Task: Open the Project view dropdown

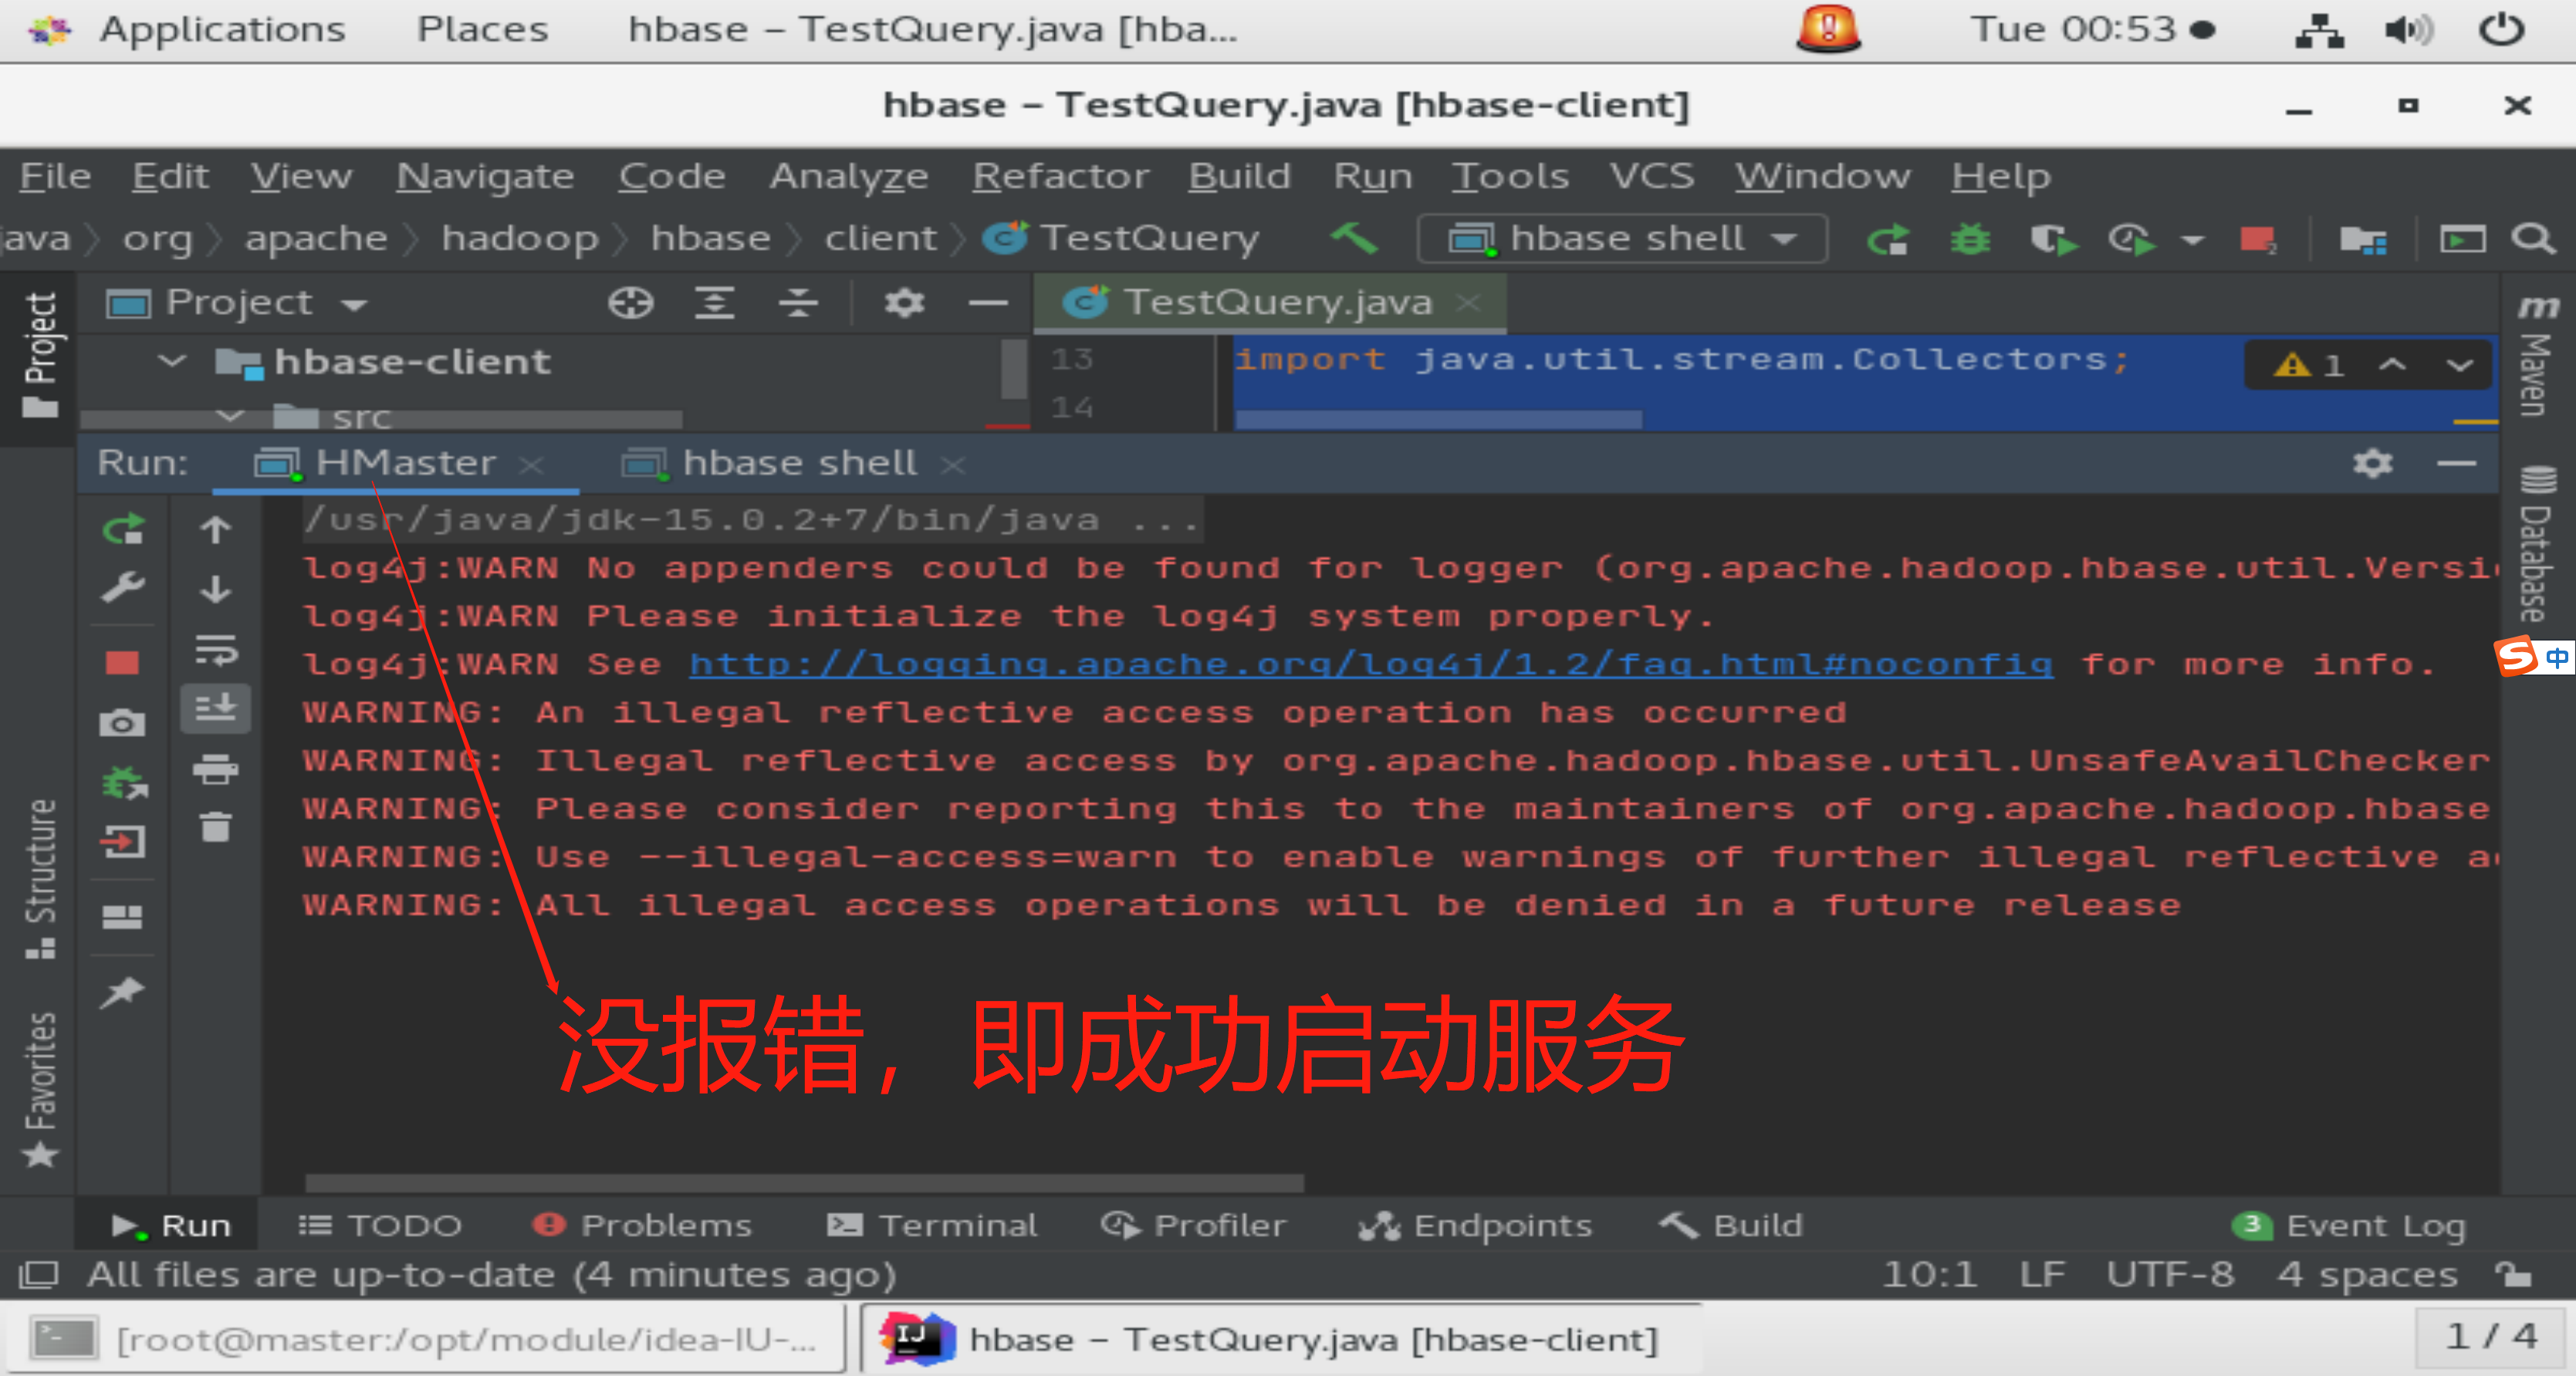Action: pos(354,303)
